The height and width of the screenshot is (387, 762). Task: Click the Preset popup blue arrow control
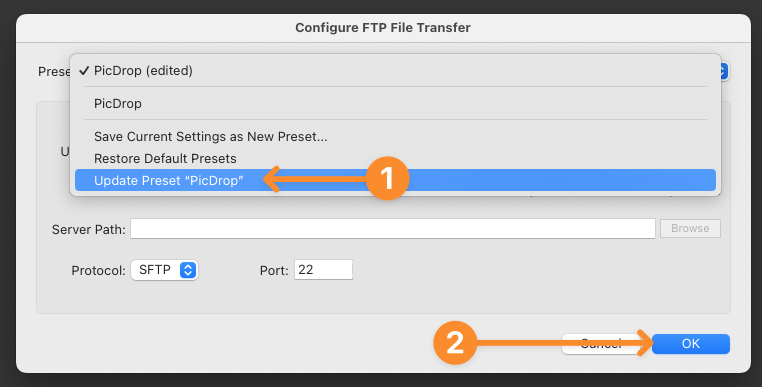pyautogui.click(x=723, y=71)
